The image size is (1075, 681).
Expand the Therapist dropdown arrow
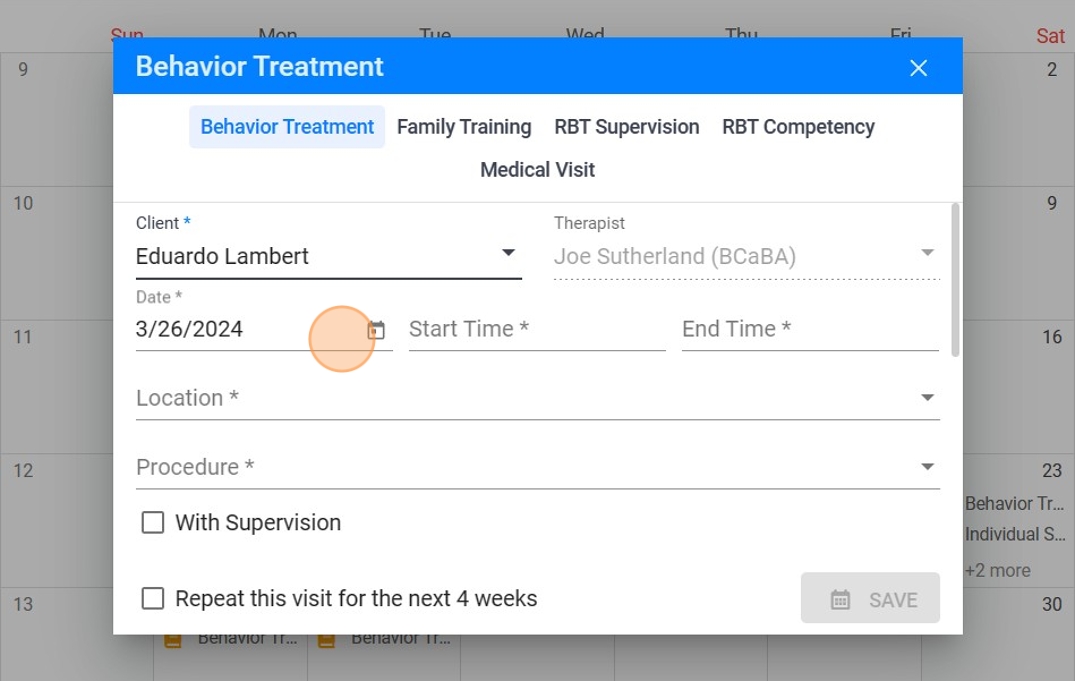point(927,254)
